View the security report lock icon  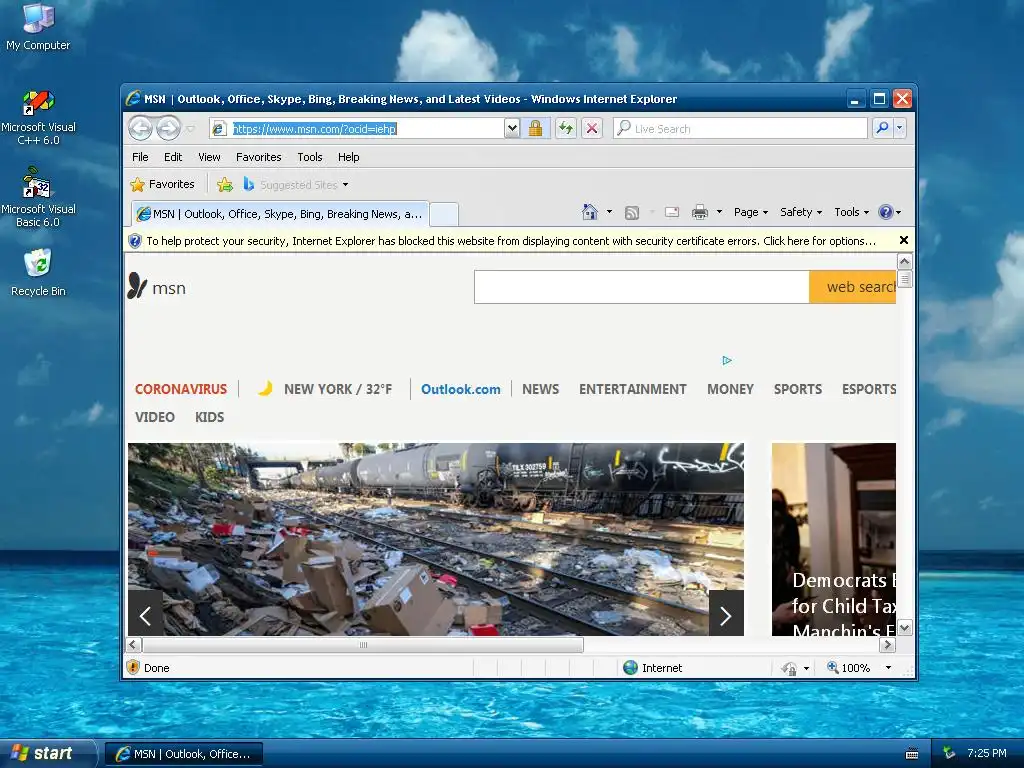[536, 129]
